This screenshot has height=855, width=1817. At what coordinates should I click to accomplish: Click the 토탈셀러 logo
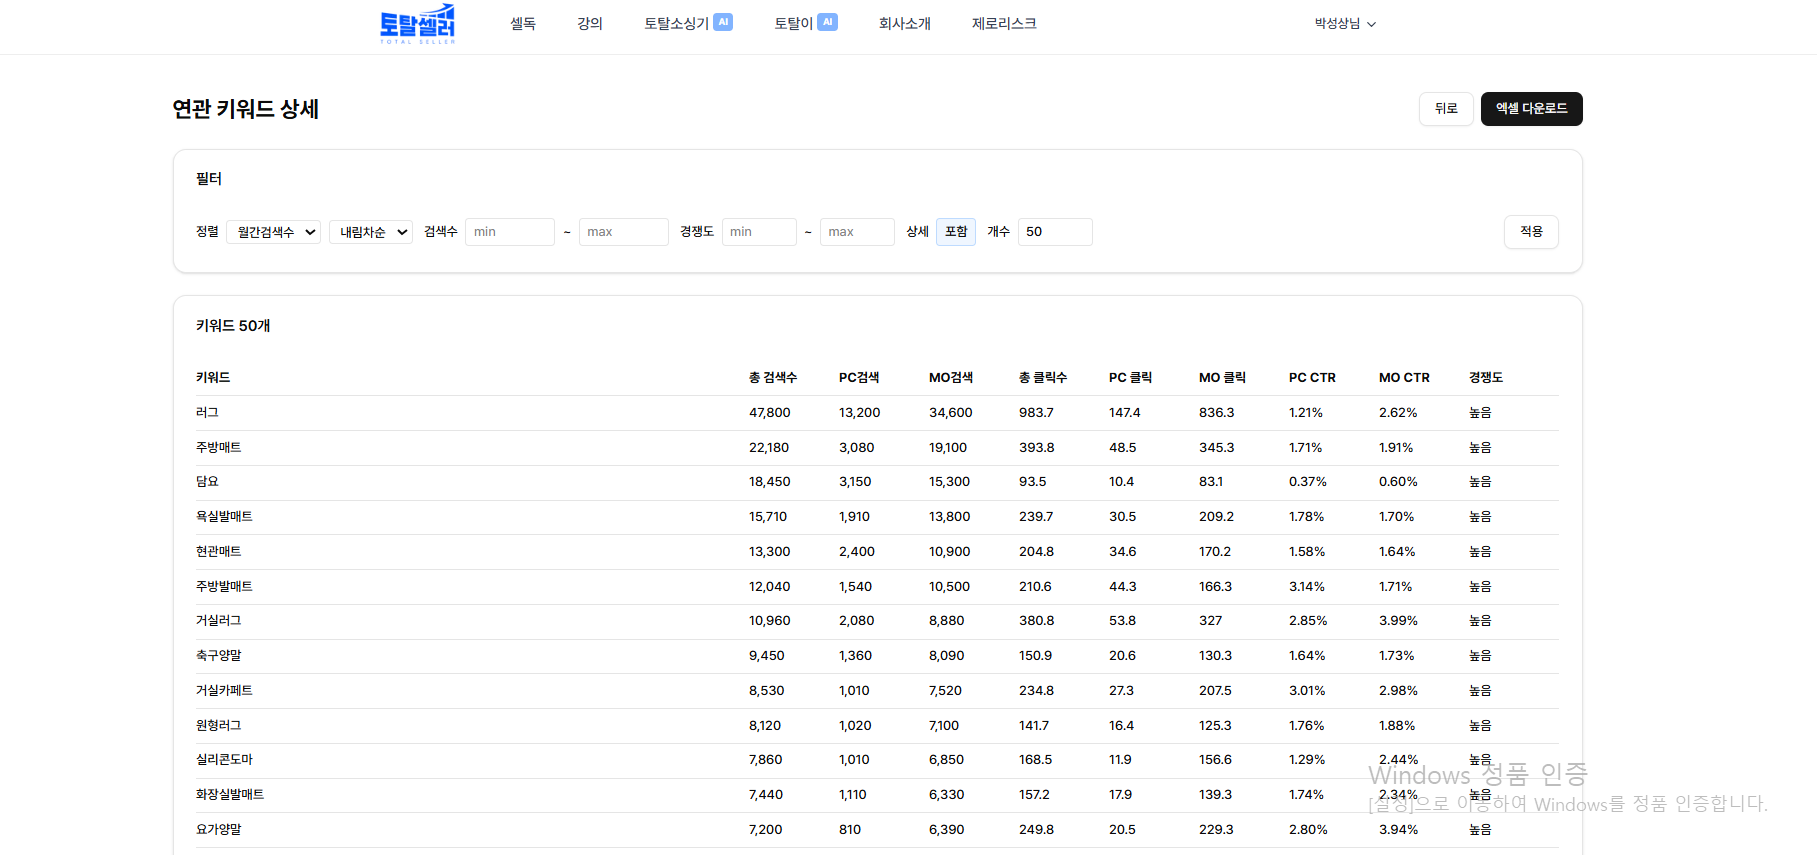(x=417, y=24)
